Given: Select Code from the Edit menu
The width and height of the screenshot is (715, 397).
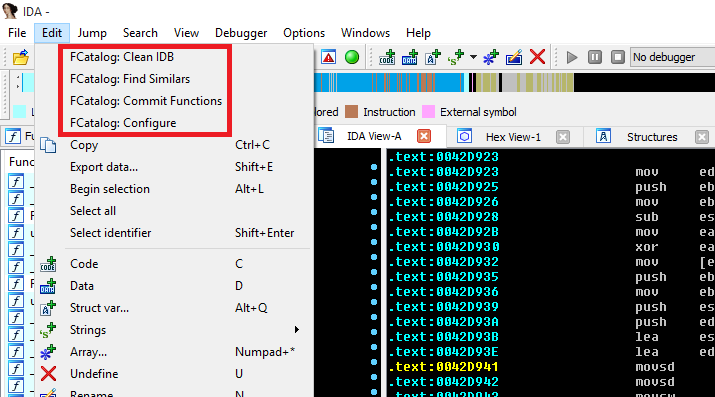Looking at the screenshot, I should click(x=174, y=264).
